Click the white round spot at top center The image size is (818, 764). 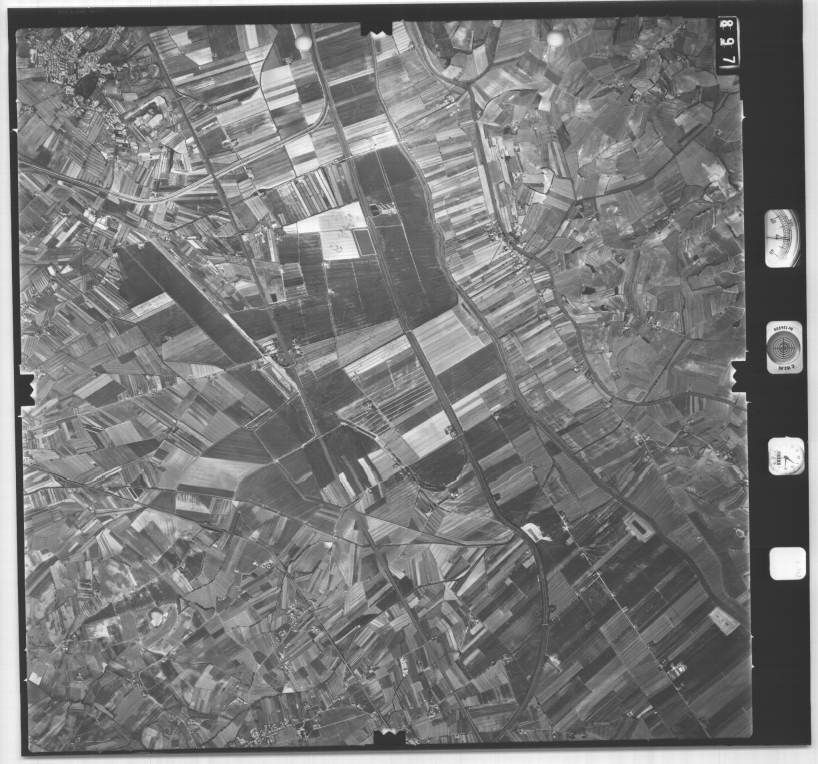[x=303, y=43]
